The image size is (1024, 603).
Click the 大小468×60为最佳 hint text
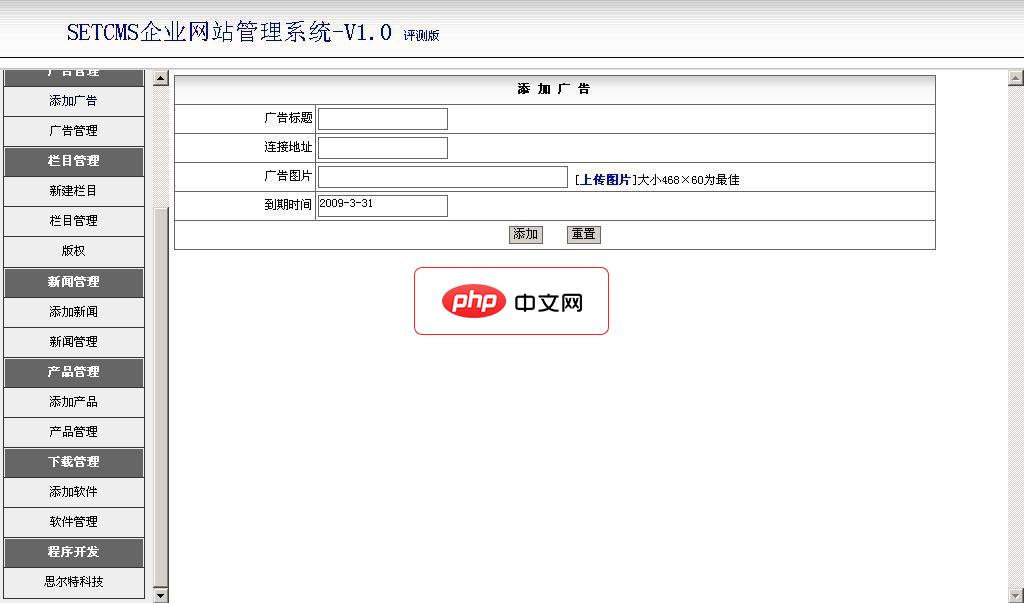(x=688, y=180)
